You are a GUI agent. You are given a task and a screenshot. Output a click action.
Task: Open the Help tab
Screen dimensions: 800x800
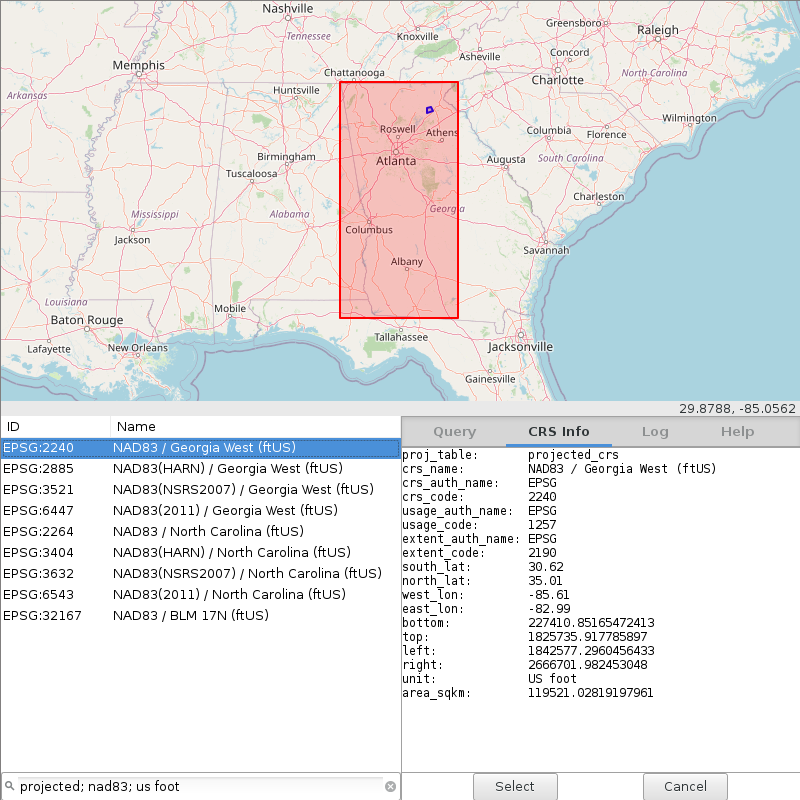click(x=737, y=432)
